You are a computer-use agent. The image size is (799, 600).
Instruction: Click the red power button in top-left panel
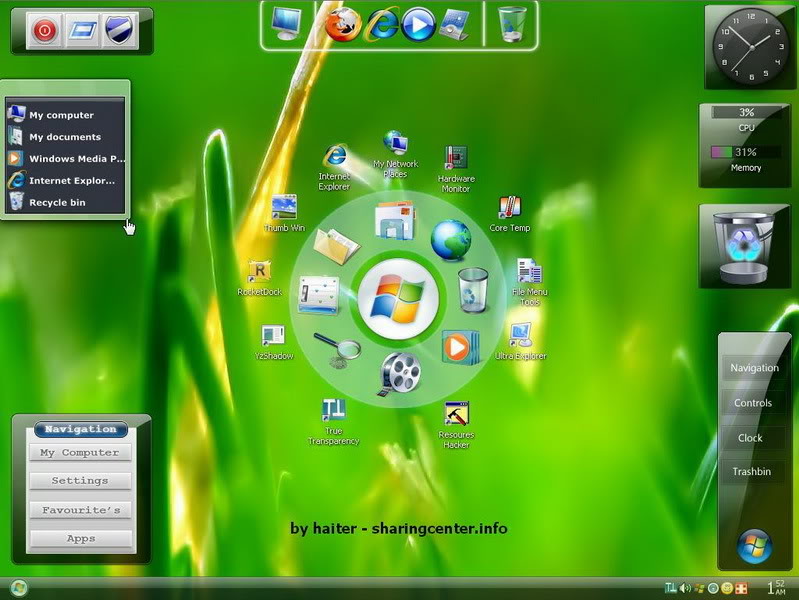[44, 31]
